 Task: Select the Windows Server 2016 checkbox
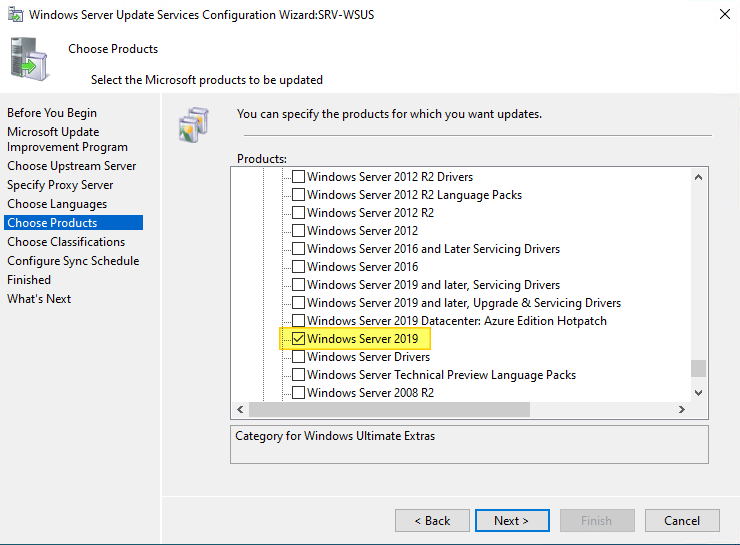[x=298, y=267]
